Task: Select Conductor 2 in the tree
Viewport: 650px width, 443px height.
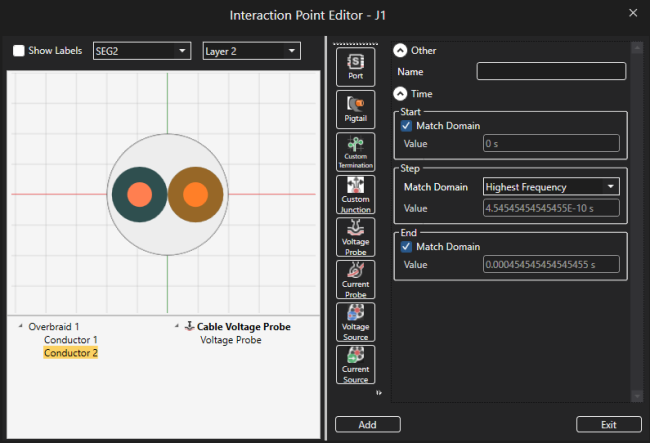Action: (x=71, y=353)
